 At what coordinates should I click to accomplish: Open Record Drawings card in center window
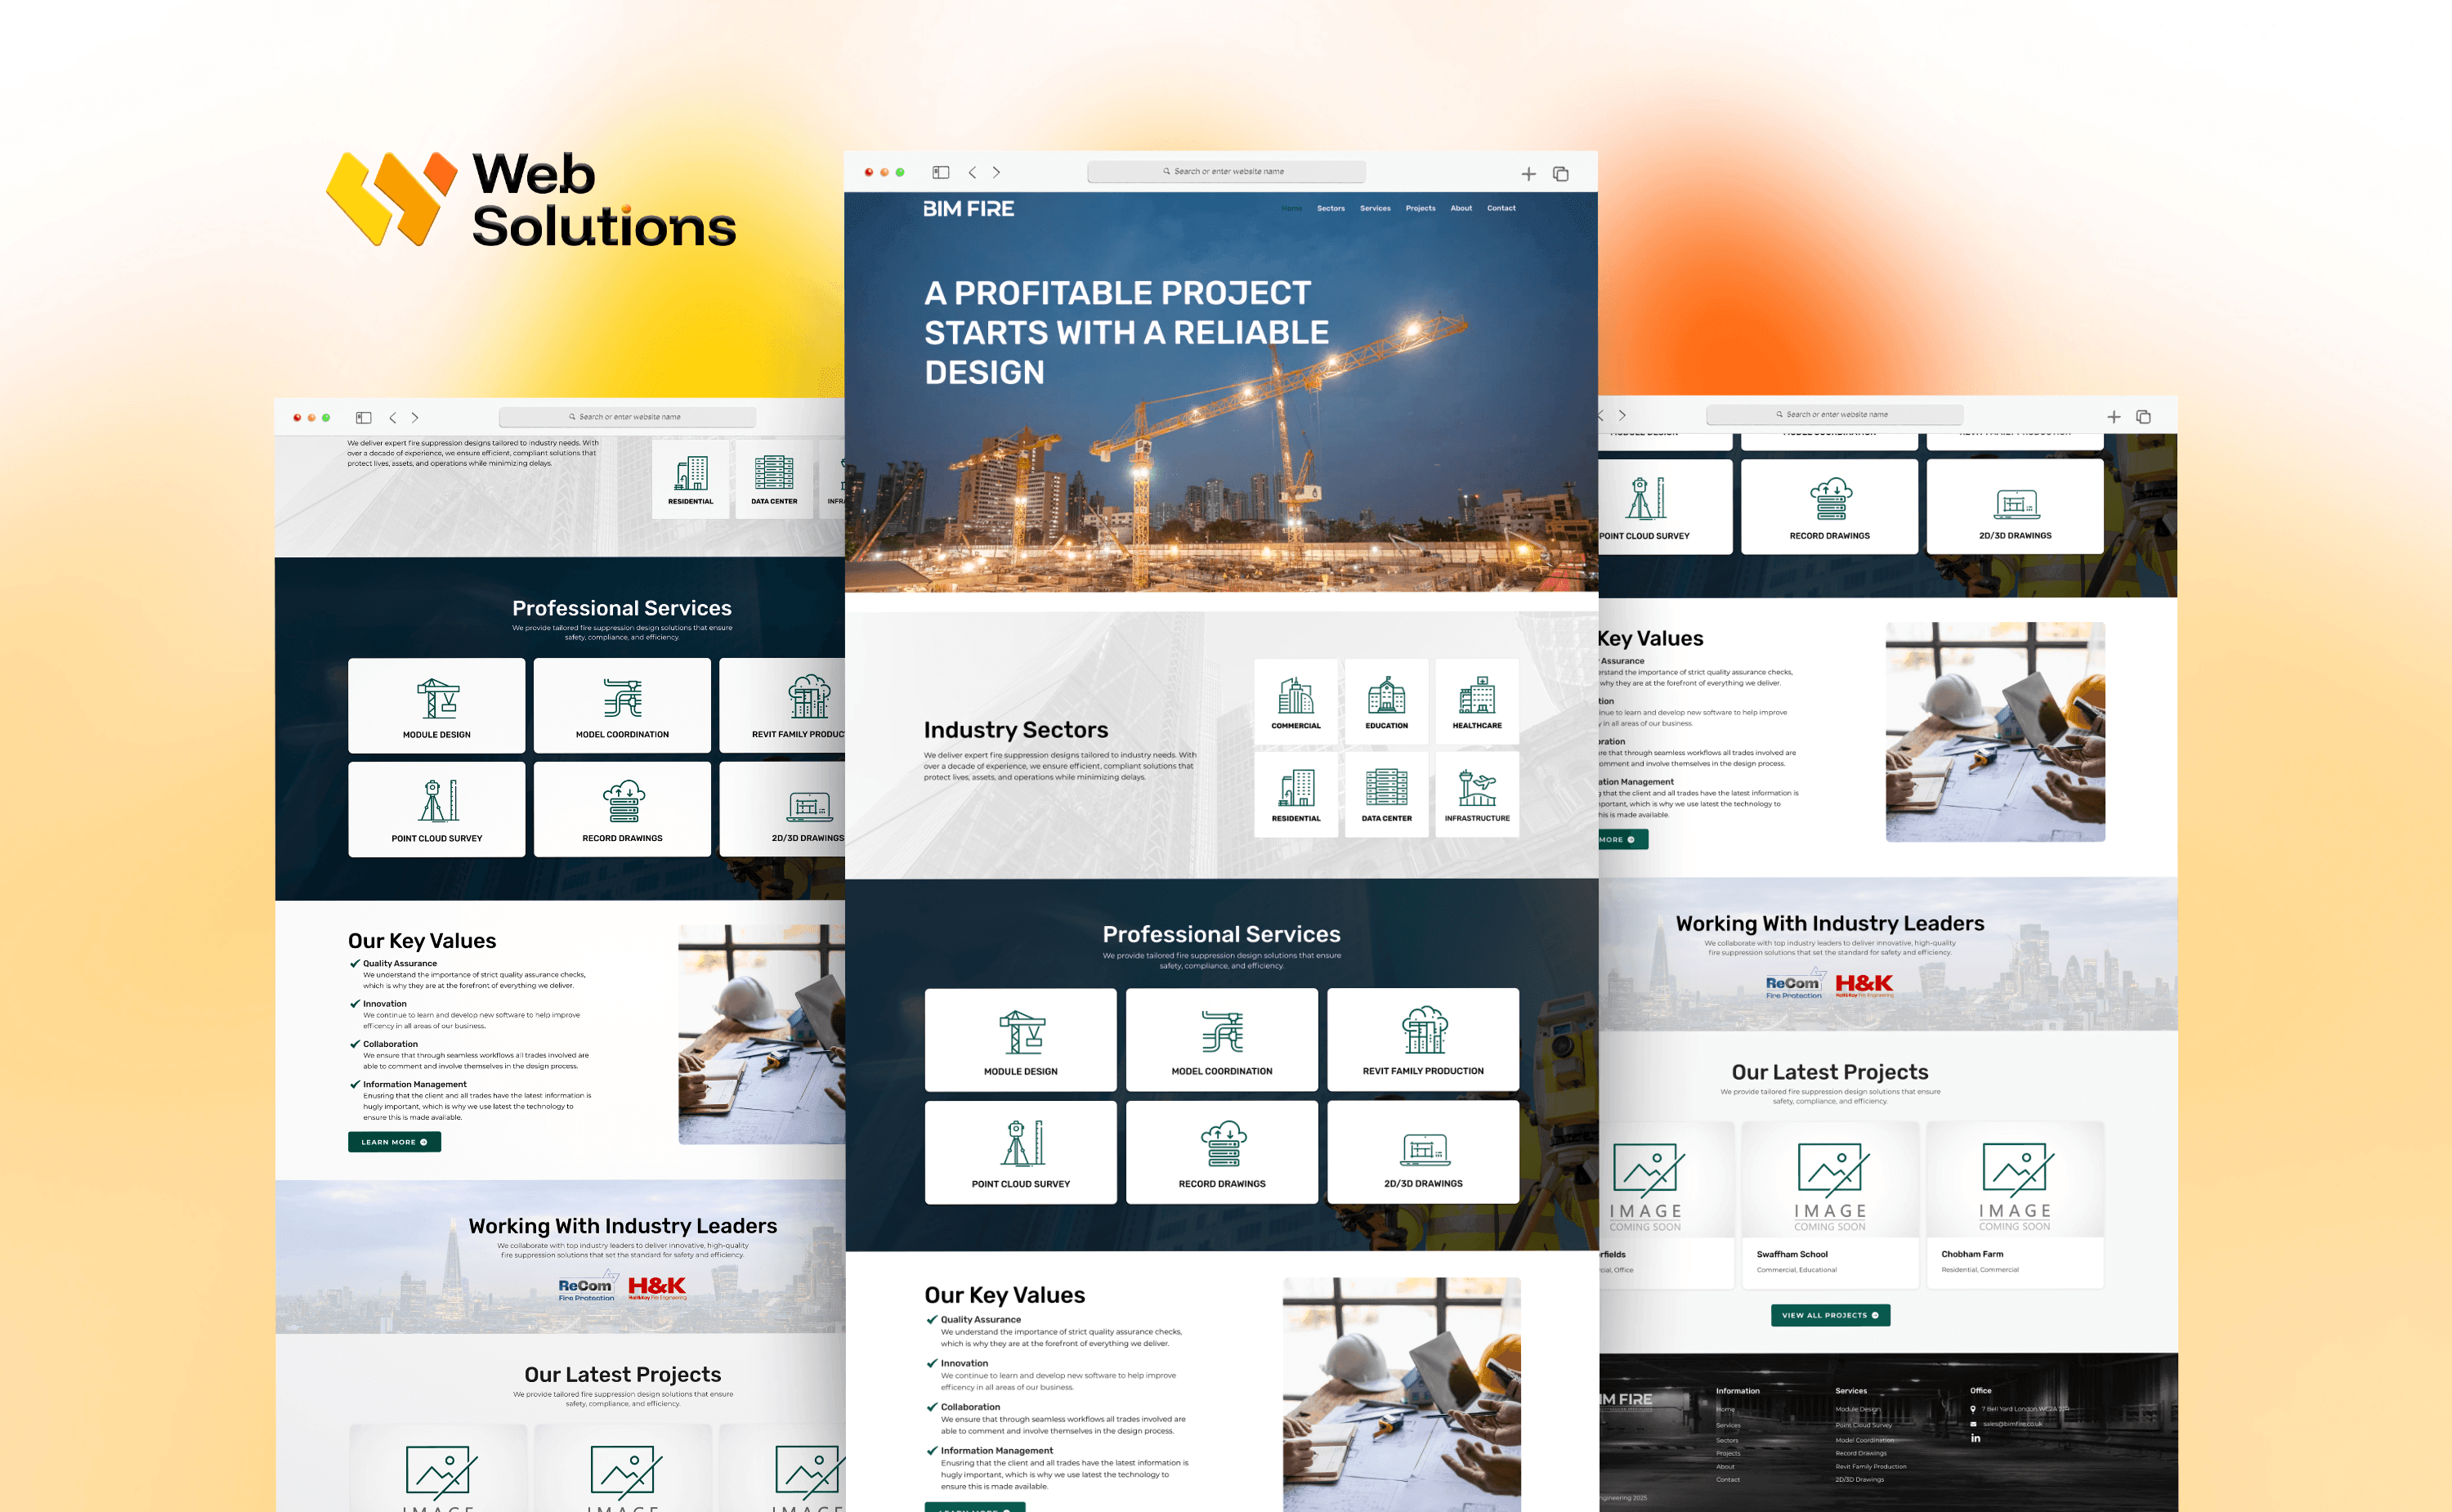click(1222, 1152)
